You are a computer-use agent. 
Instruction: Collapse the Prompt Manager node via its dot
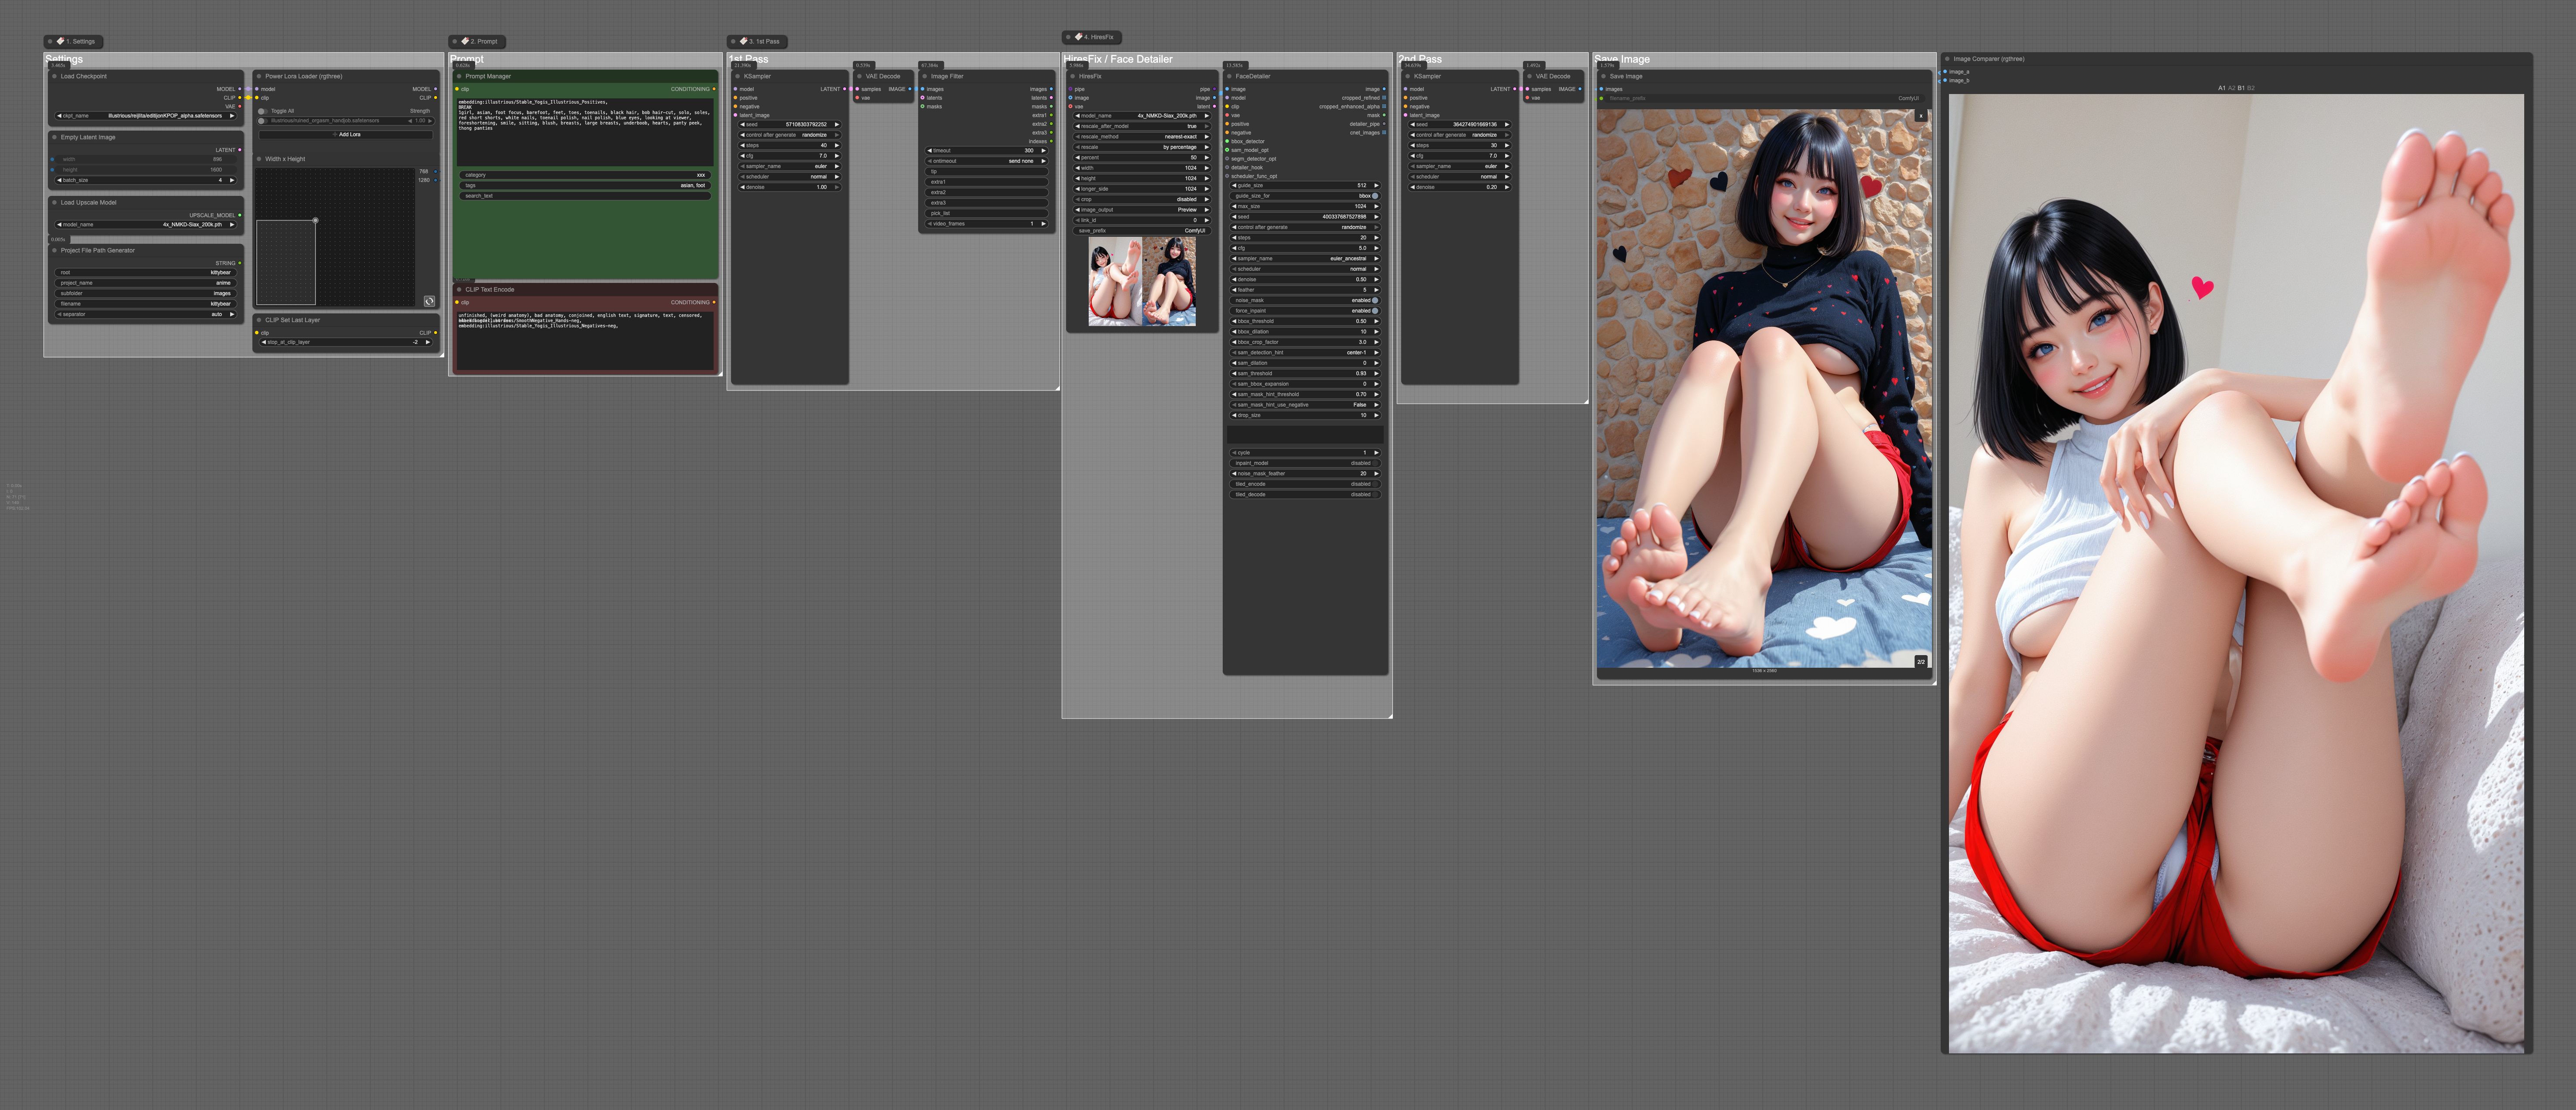coord(459,76)
